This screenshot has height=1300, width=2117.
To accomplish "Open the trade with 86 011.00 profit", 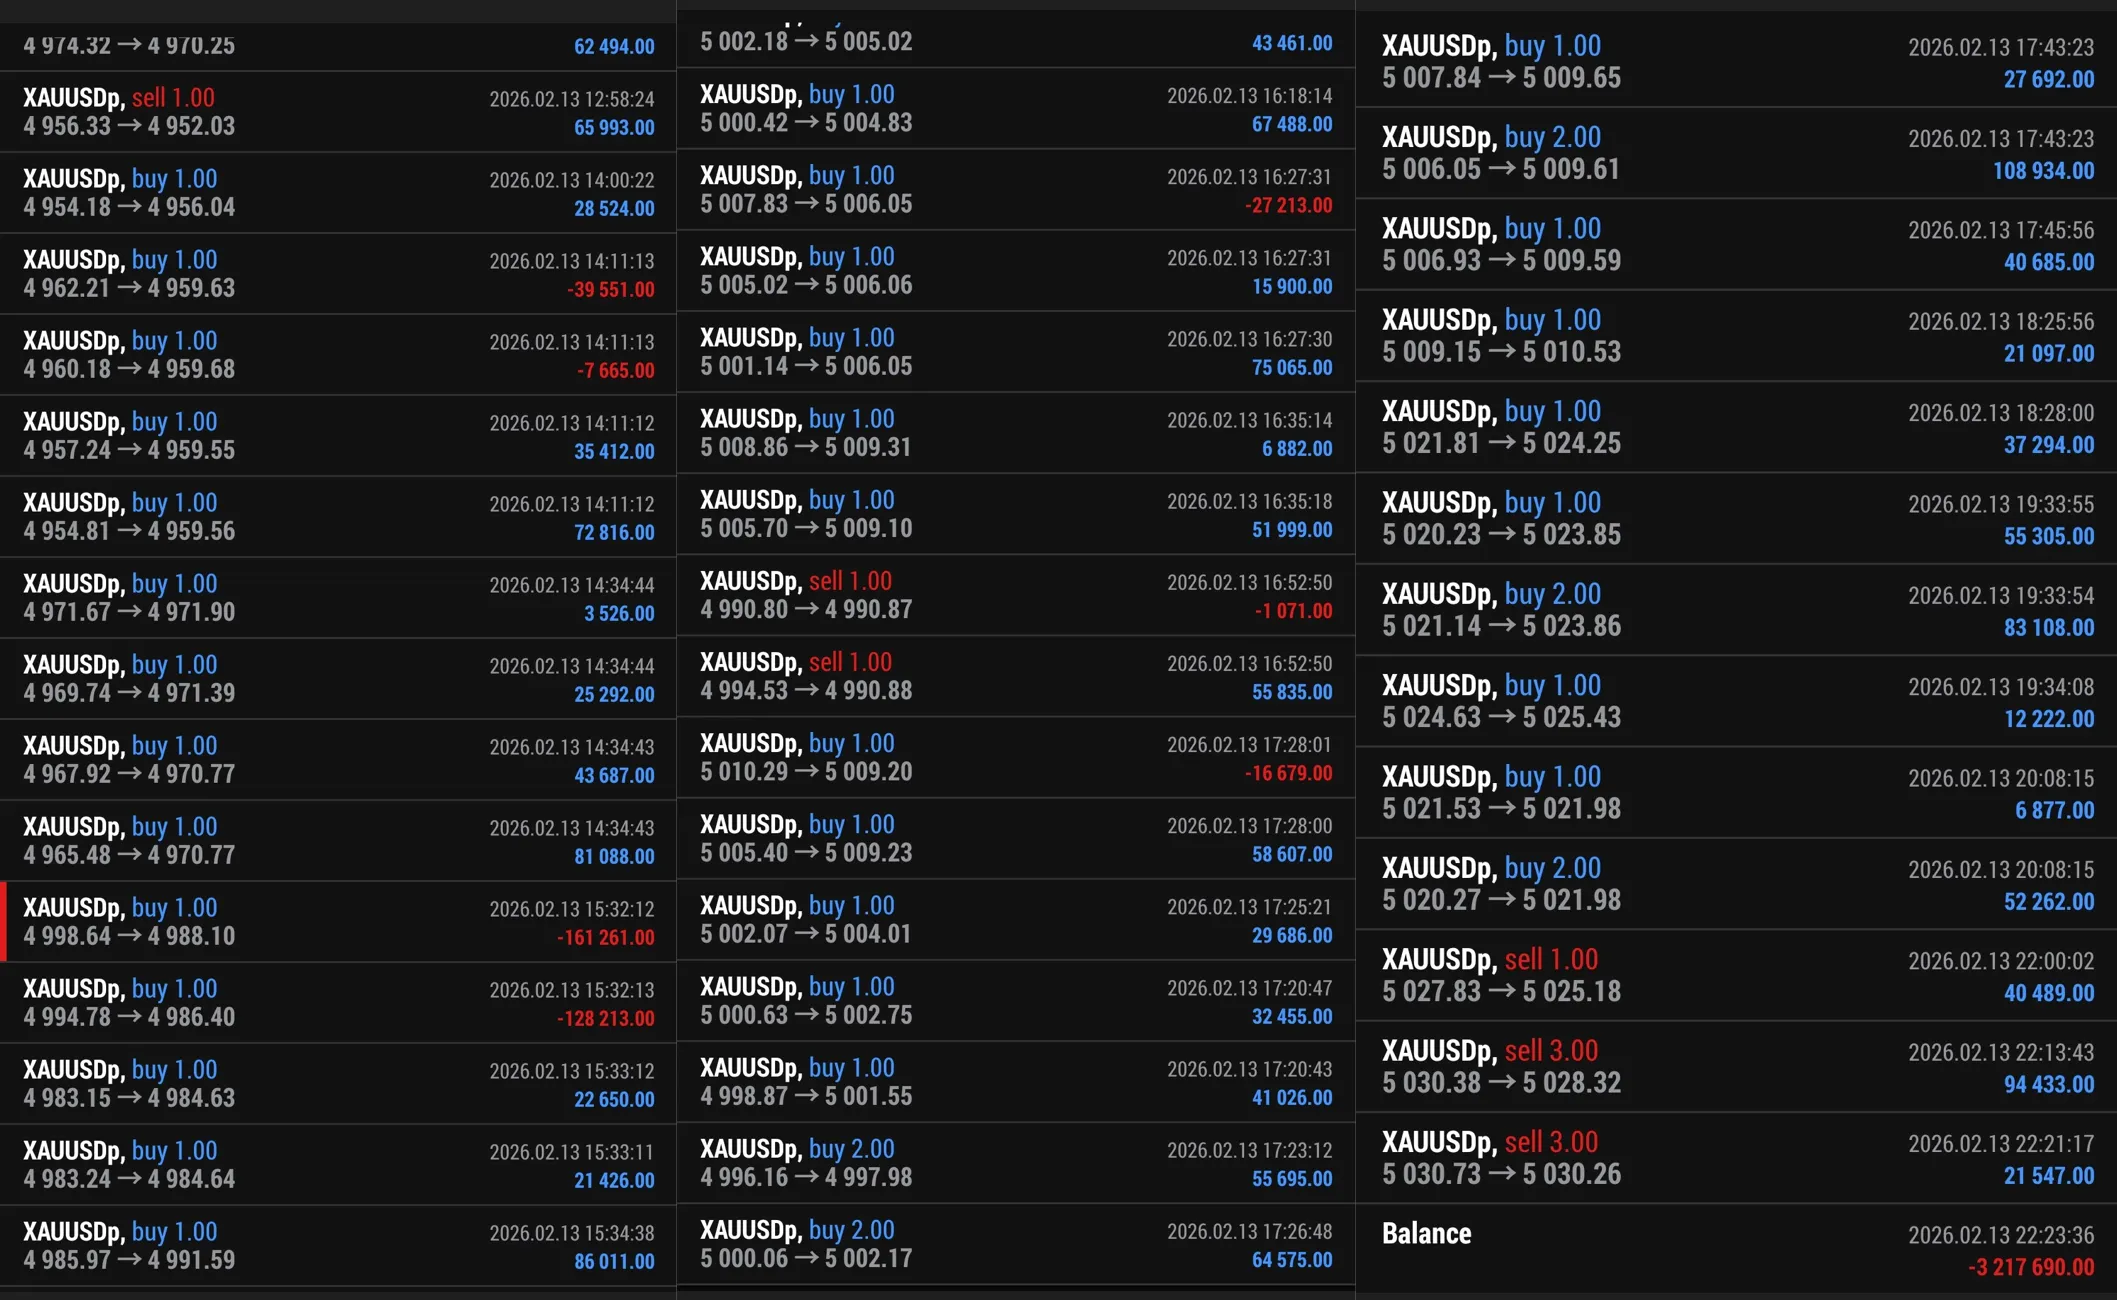I will click(338, 1246).
